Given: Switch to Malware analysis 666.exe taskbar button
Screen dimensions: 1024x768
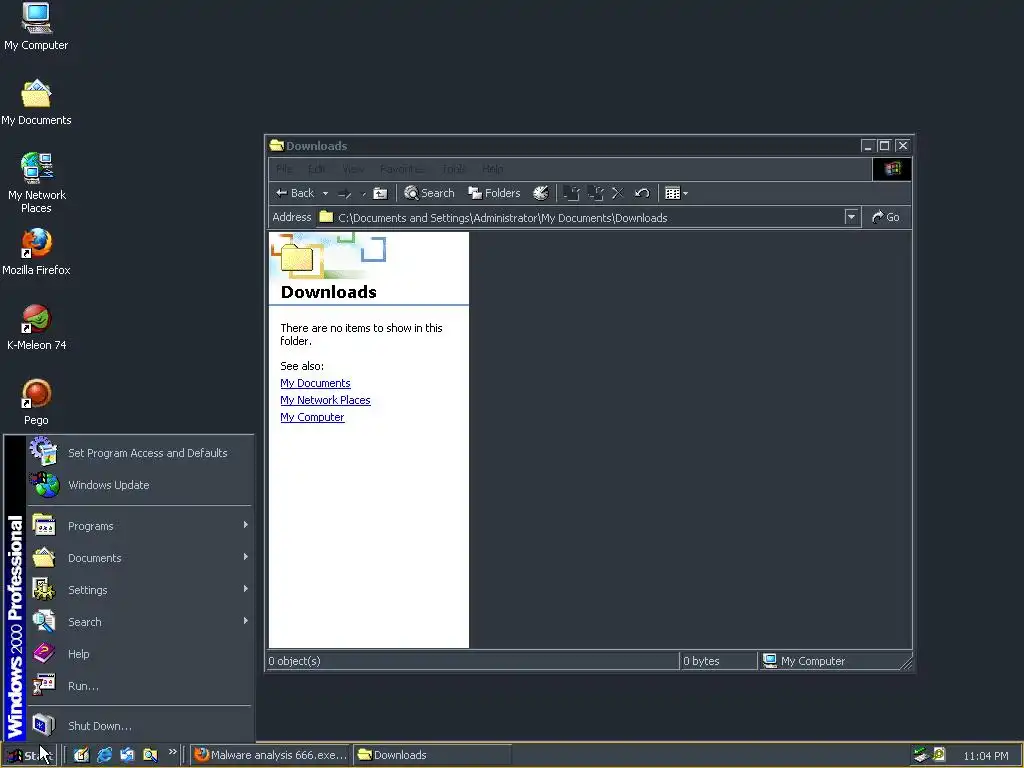Looking at the screenshot, I should (x=270, y=755).
